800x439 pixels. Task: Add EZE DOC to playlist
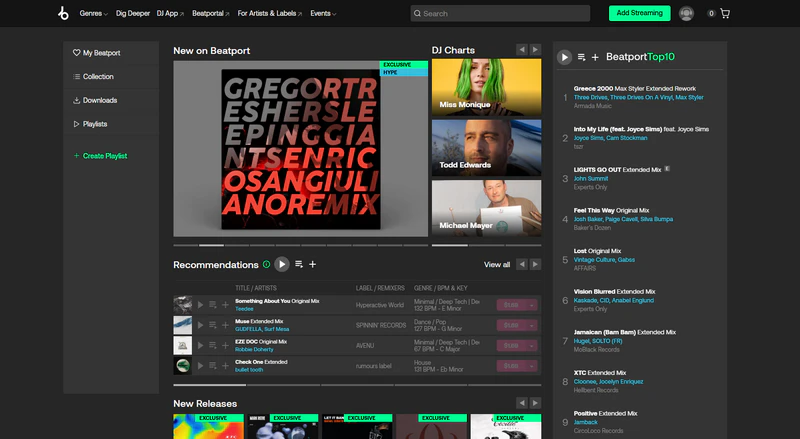click(225, 346)
